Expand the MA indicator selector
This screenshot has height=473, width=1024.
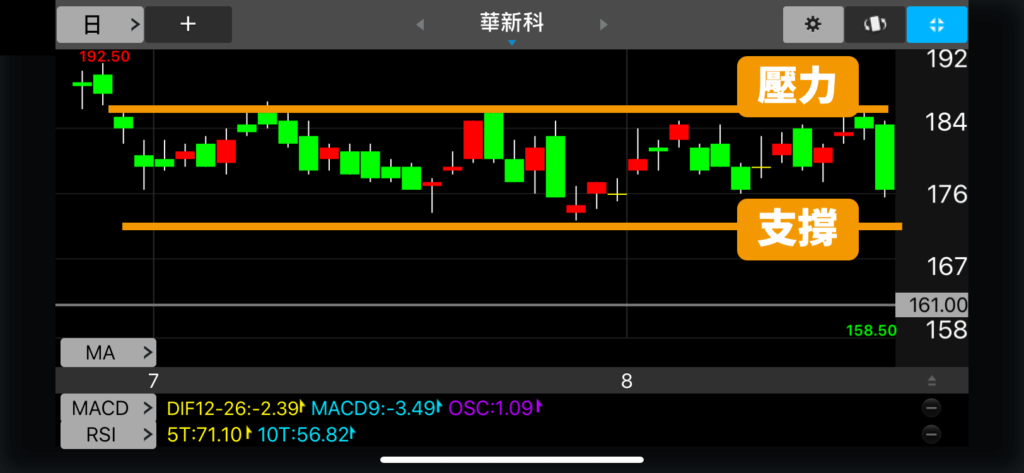point(108,353)
